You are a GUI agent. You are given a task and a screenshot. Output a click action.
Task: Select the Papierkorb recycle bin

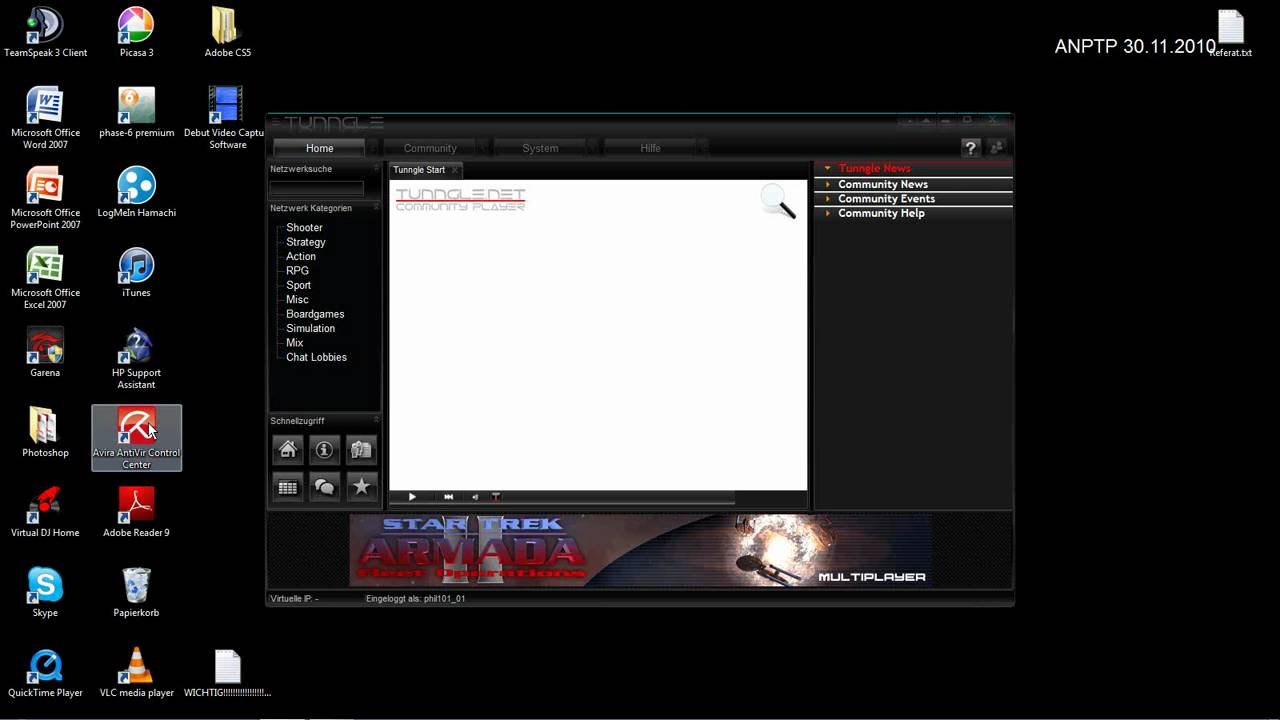click(136, 592)
